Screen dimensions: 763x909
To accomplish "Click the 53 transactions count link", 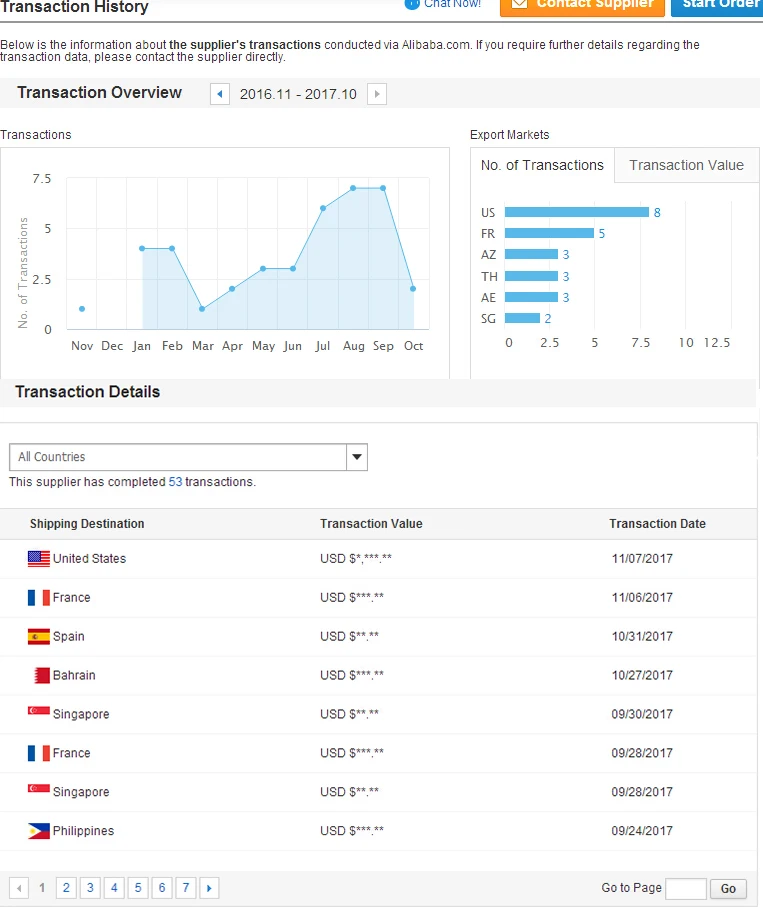I will pos(175,482).
